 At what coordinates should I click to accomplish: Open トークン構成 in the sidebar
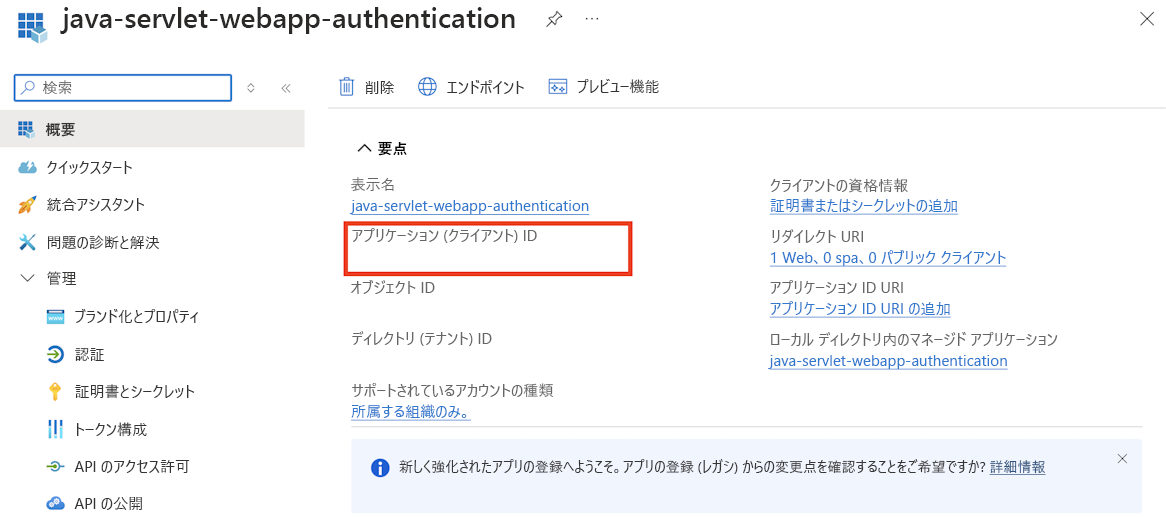110,429
